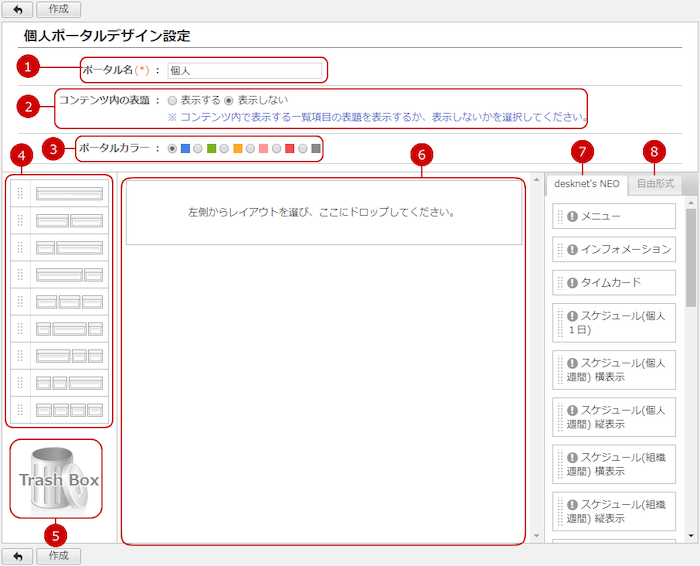Screen dimensions: 700x566
Task: Select the インフォメーション content item
Action: pos(612,250)
